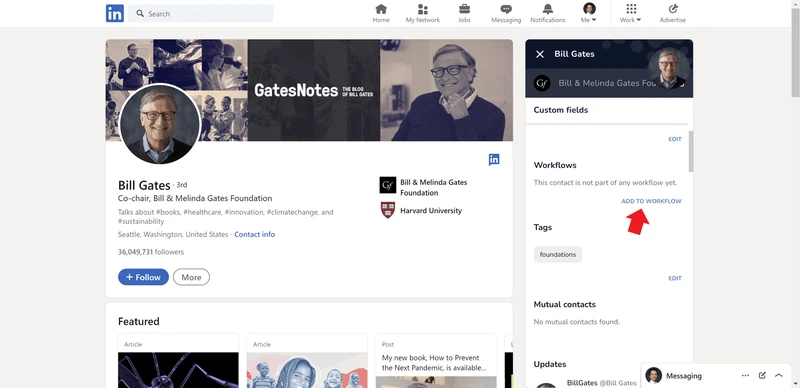Click the LinkedIn badge on profile card

(x=494, y=160)
